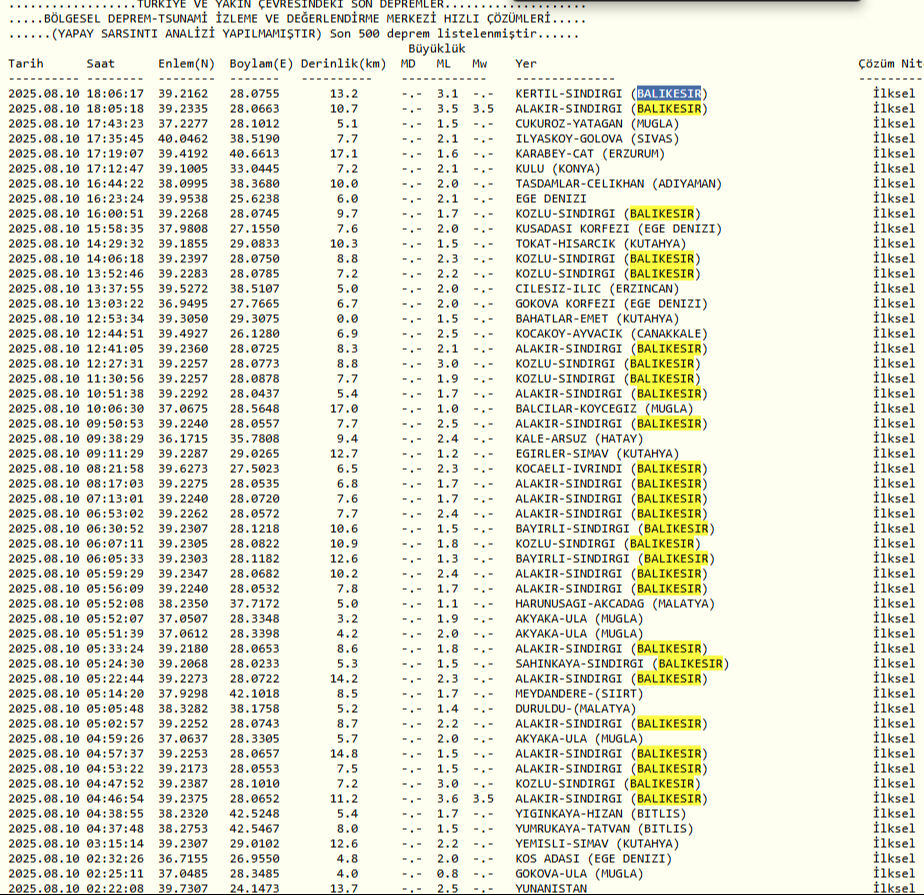Click the ILYASKOY-GOLOVA (SIVAS) entry
Screen dimensions: 924x895
point(596,139)
